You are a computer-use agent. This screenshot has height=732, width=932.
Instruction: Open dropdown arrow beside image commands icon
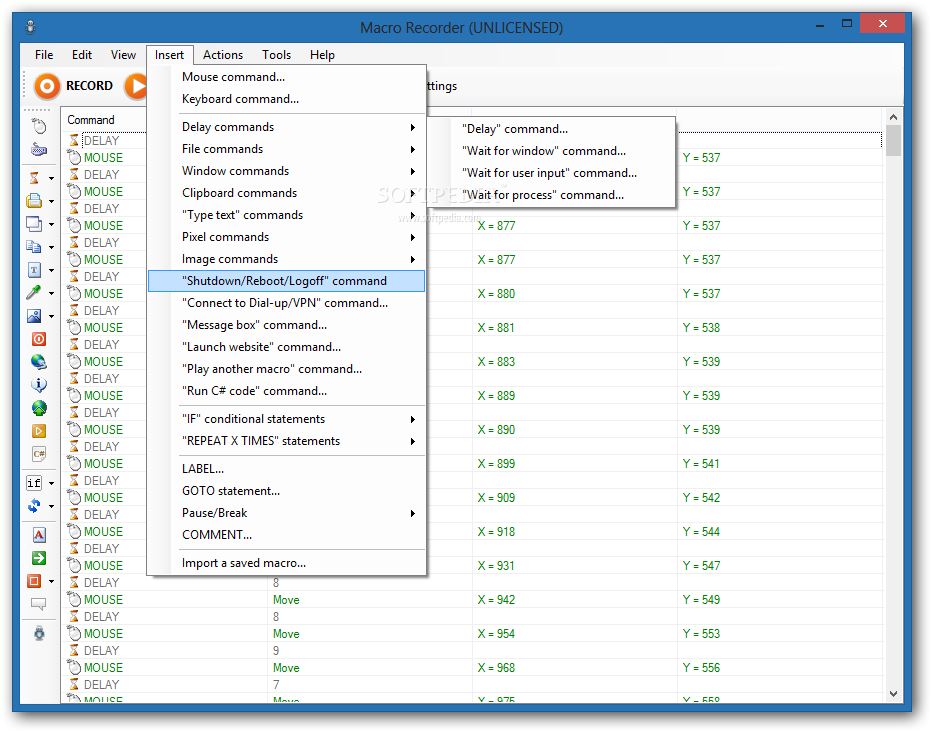[51, 316]
